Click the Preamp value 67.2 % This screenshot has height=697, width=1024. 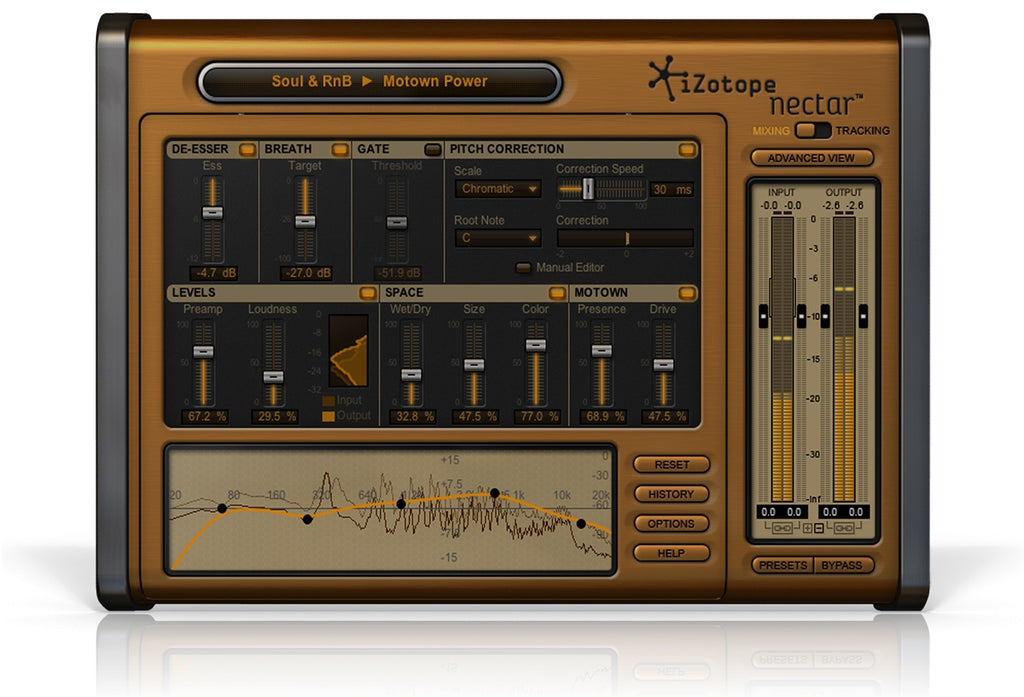tap(205, 416)
